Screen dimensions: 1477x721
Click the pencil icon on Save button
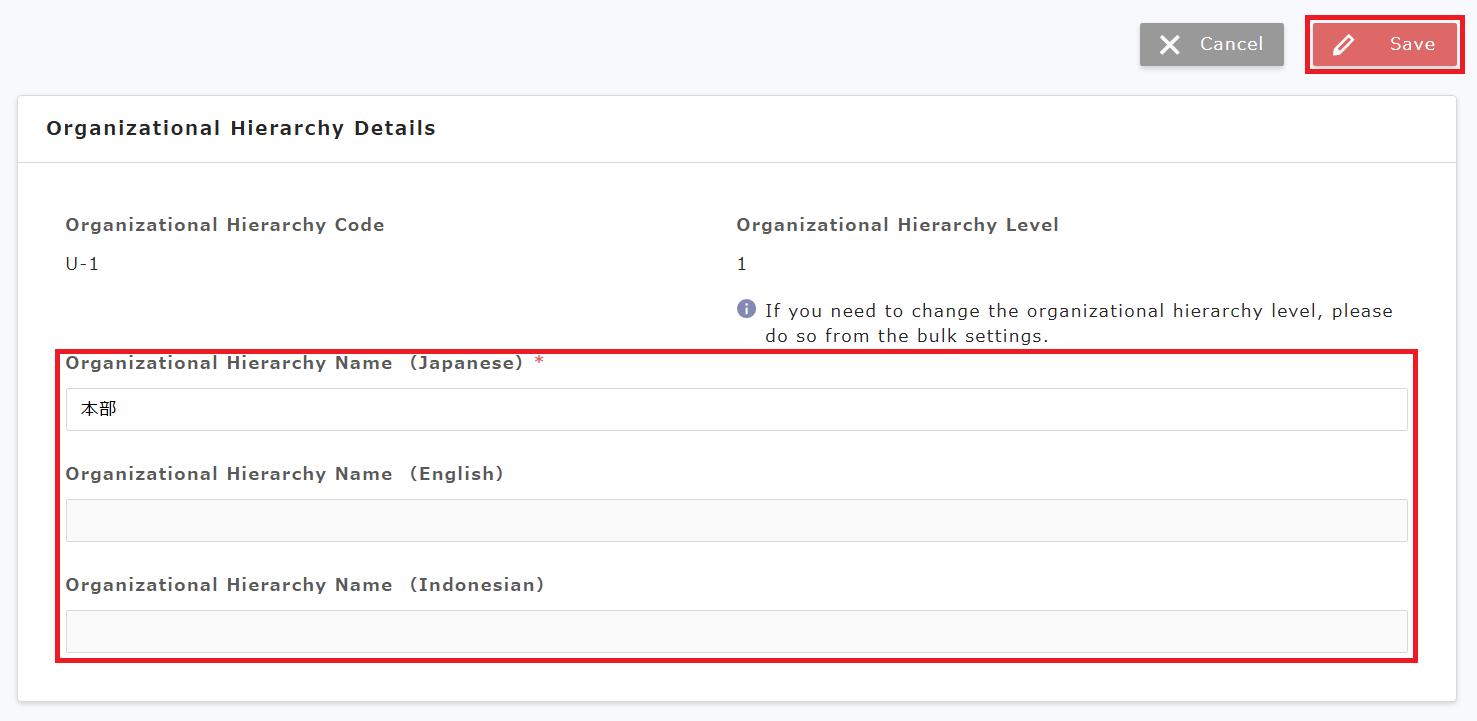[x=1344, y=45]
